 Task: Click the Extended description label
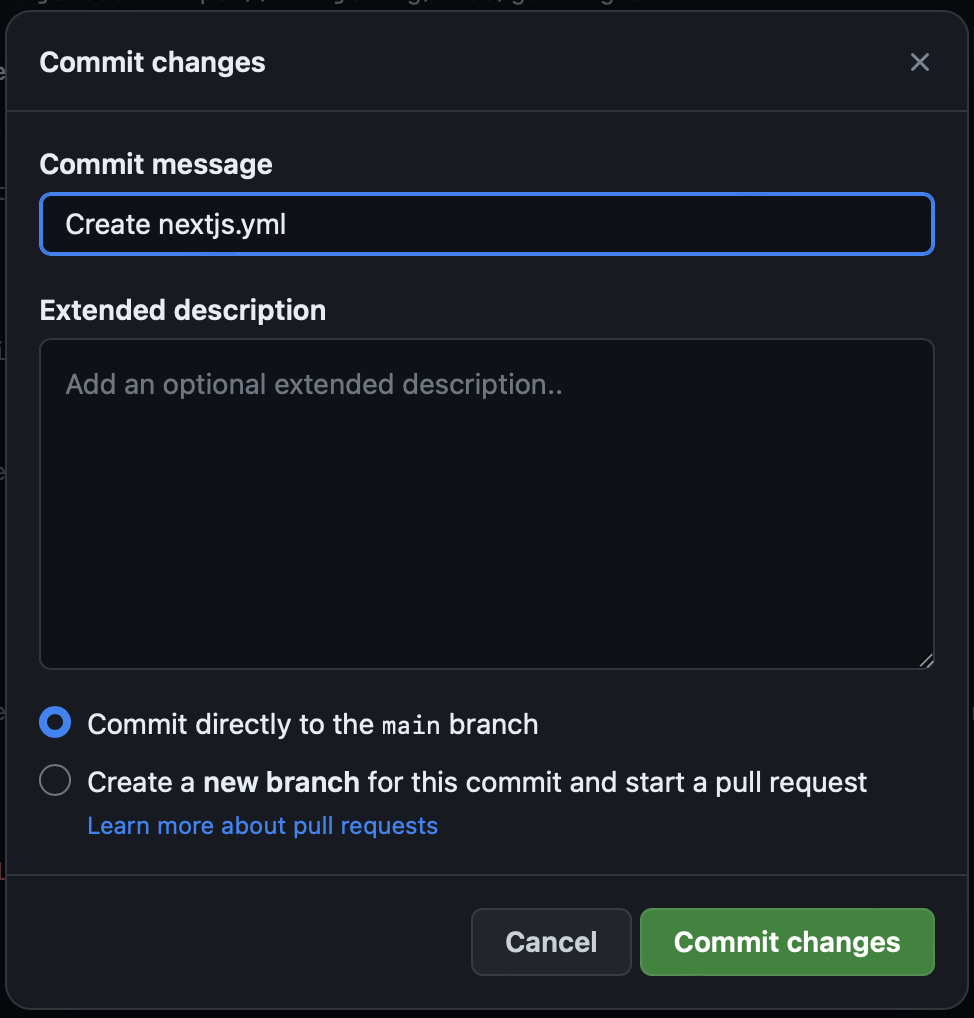182,310
